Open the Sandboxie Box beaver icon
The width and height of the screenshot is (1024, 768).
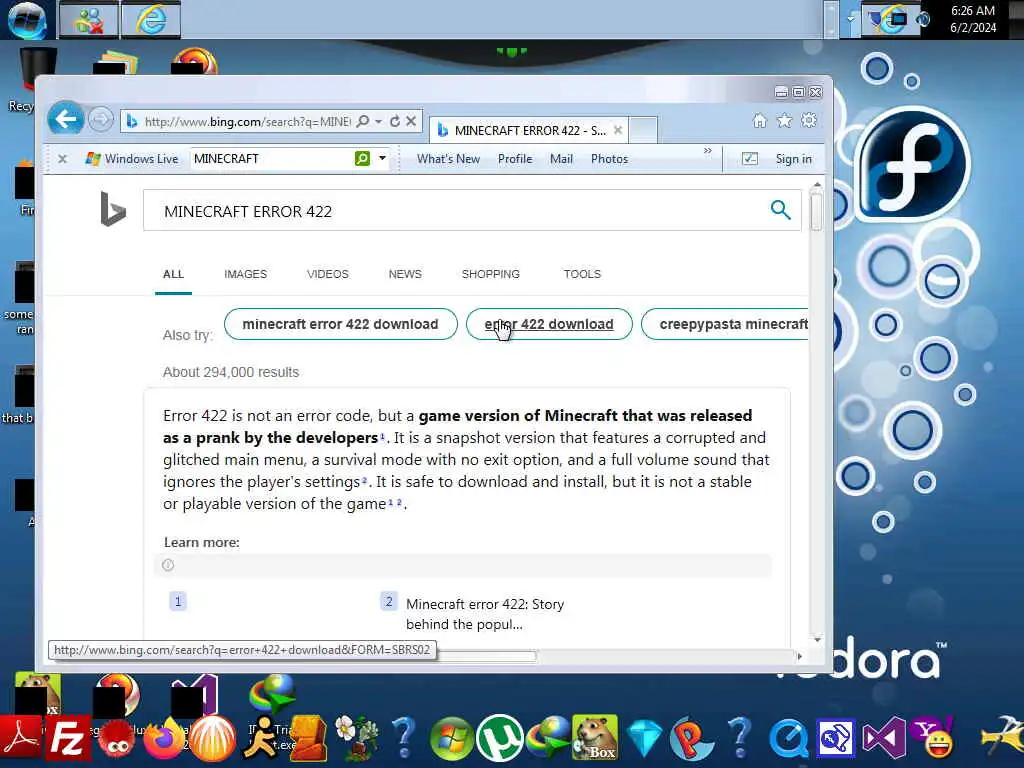tap(595, 737)
